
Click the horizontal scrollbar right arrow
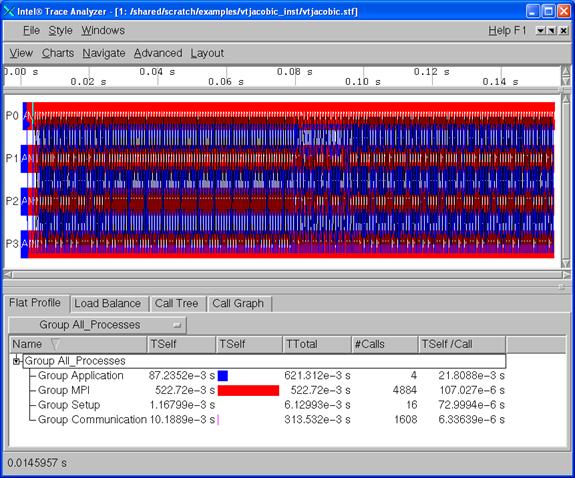coord(566,274)
